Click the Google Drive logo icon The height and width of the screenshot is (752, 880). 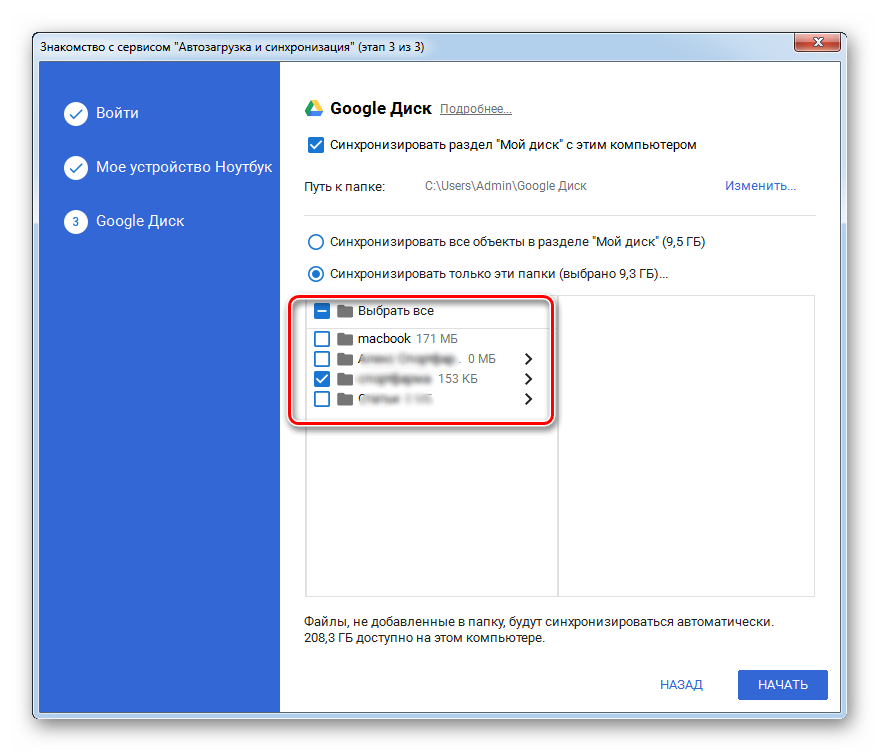pos(314,109)
